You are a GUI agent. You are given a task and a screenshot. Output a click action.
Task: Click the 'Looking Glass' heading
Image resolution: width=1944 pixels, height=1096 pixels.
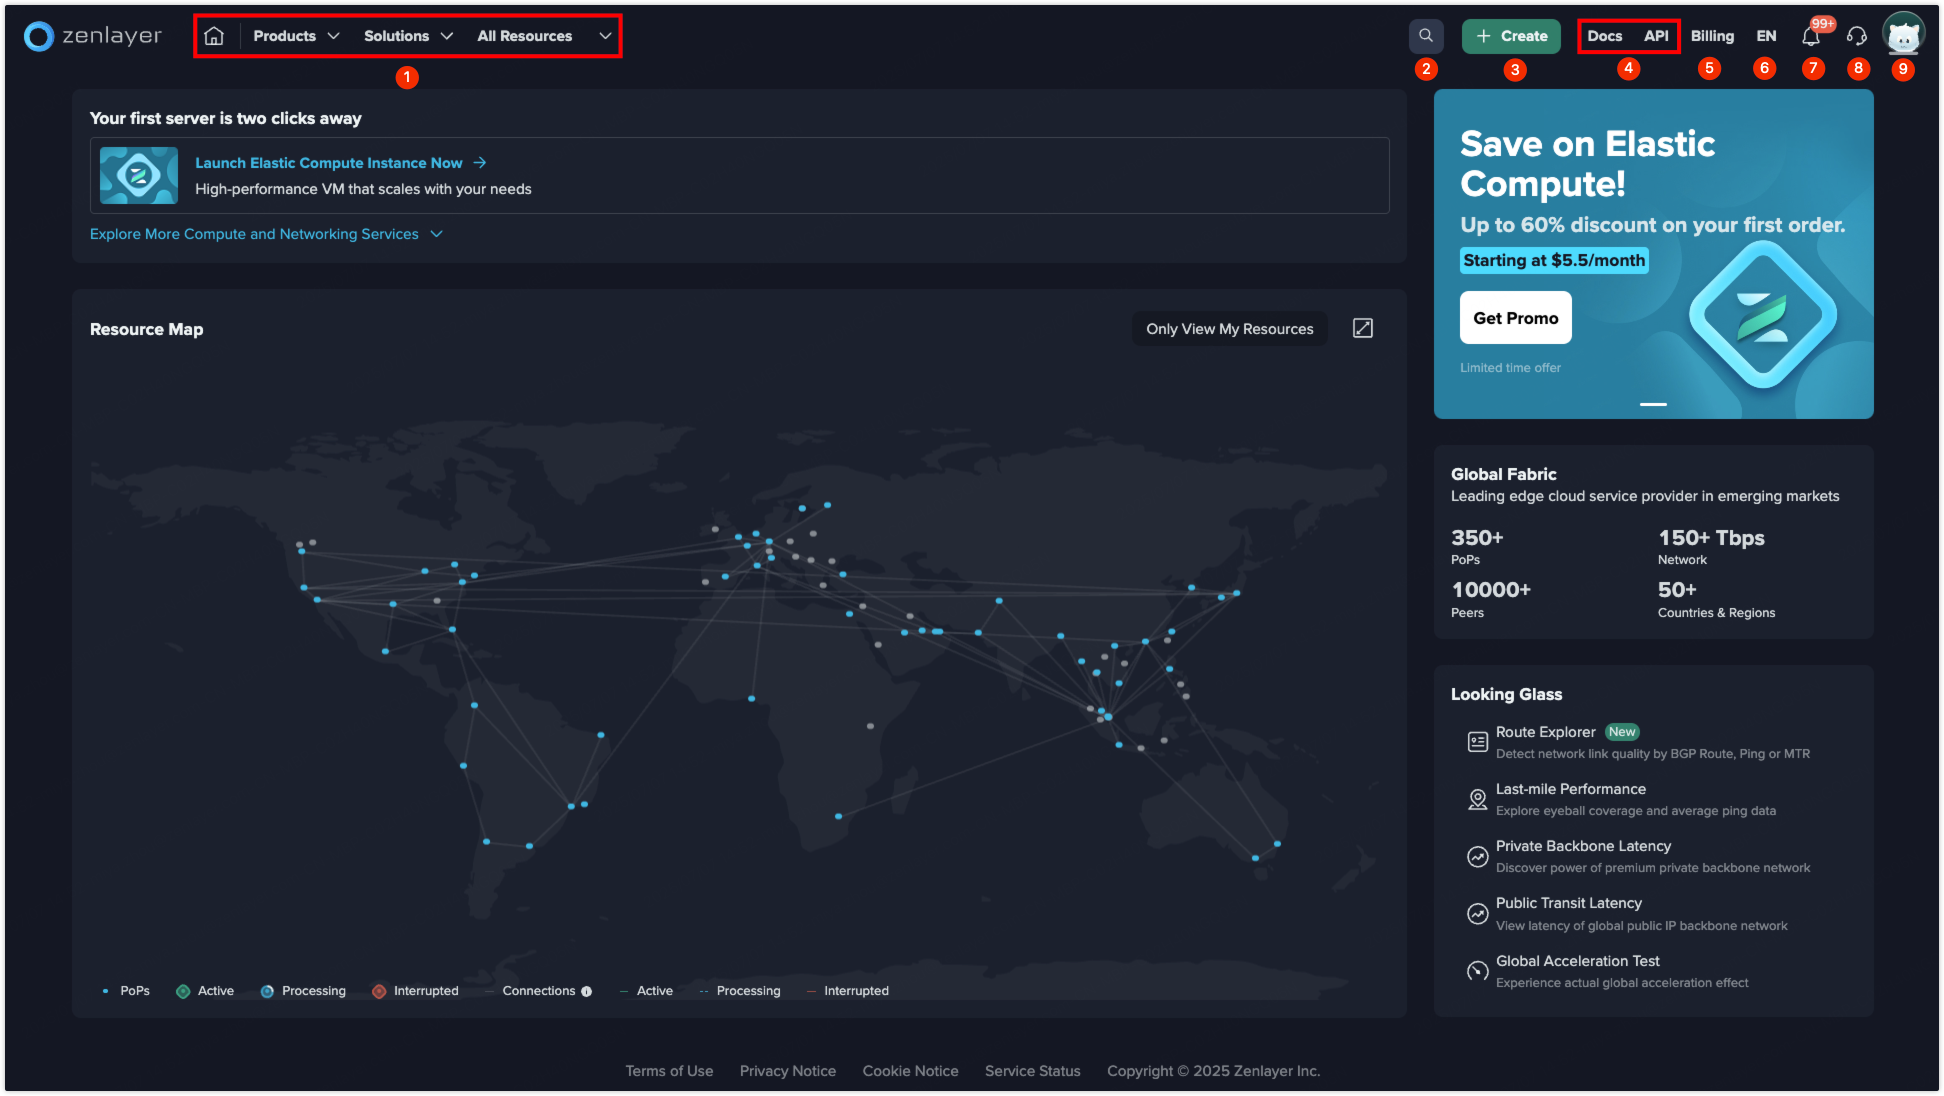tap(1506, 694)
